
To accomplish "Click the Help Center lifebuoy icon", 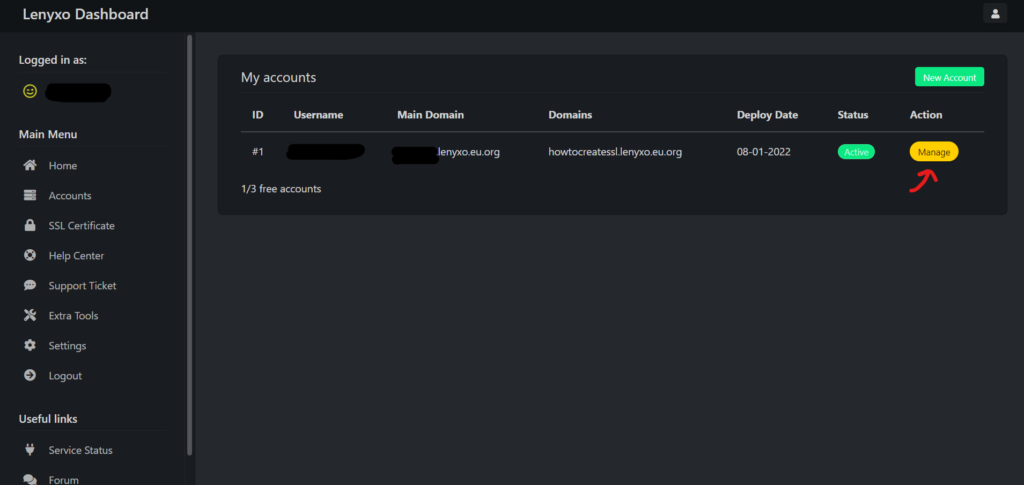I will pos(30,255).
